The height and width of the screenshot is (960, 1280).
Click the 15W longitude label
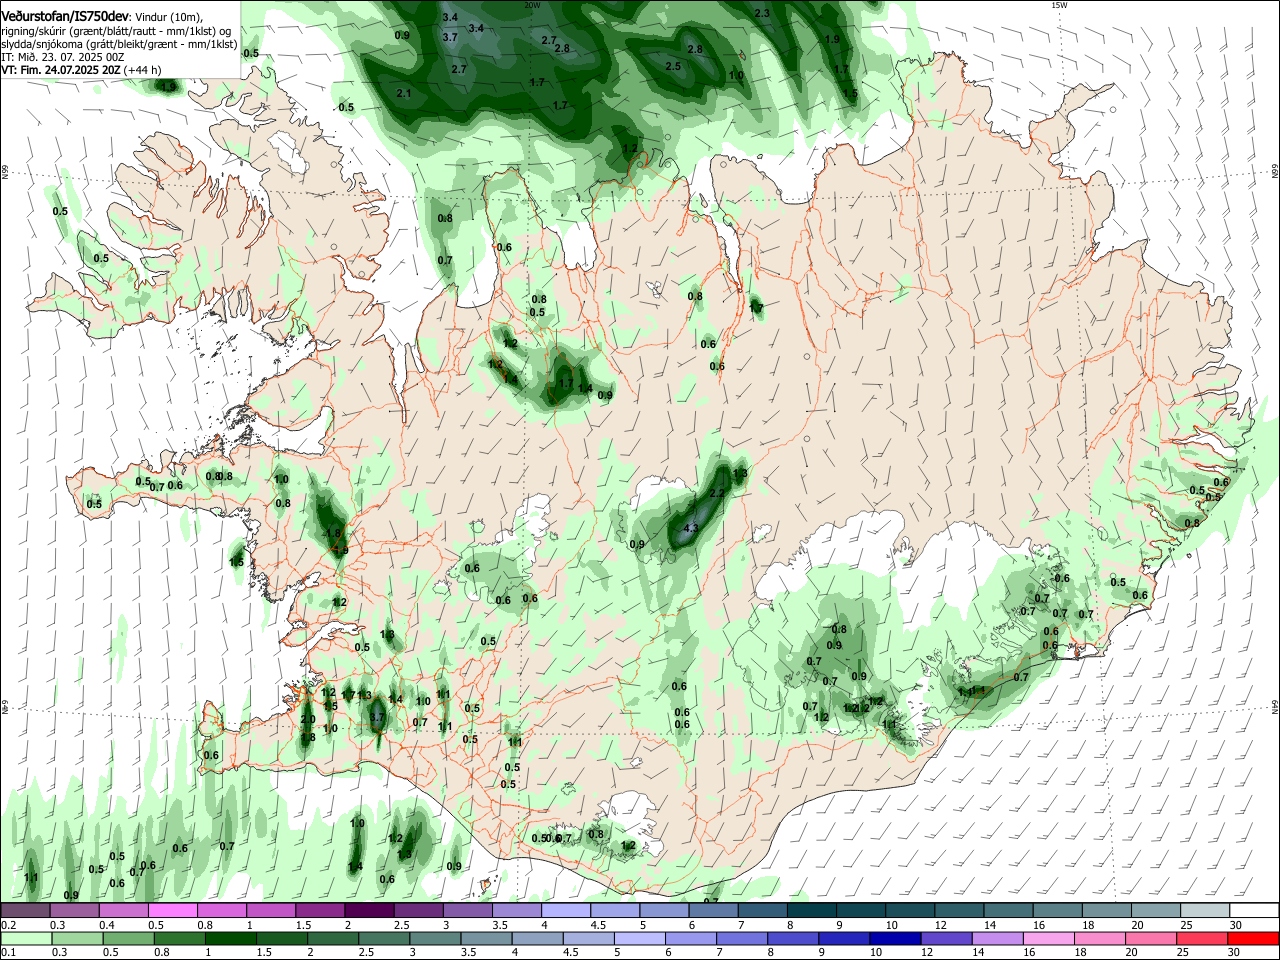click(x=1059, y=5)
